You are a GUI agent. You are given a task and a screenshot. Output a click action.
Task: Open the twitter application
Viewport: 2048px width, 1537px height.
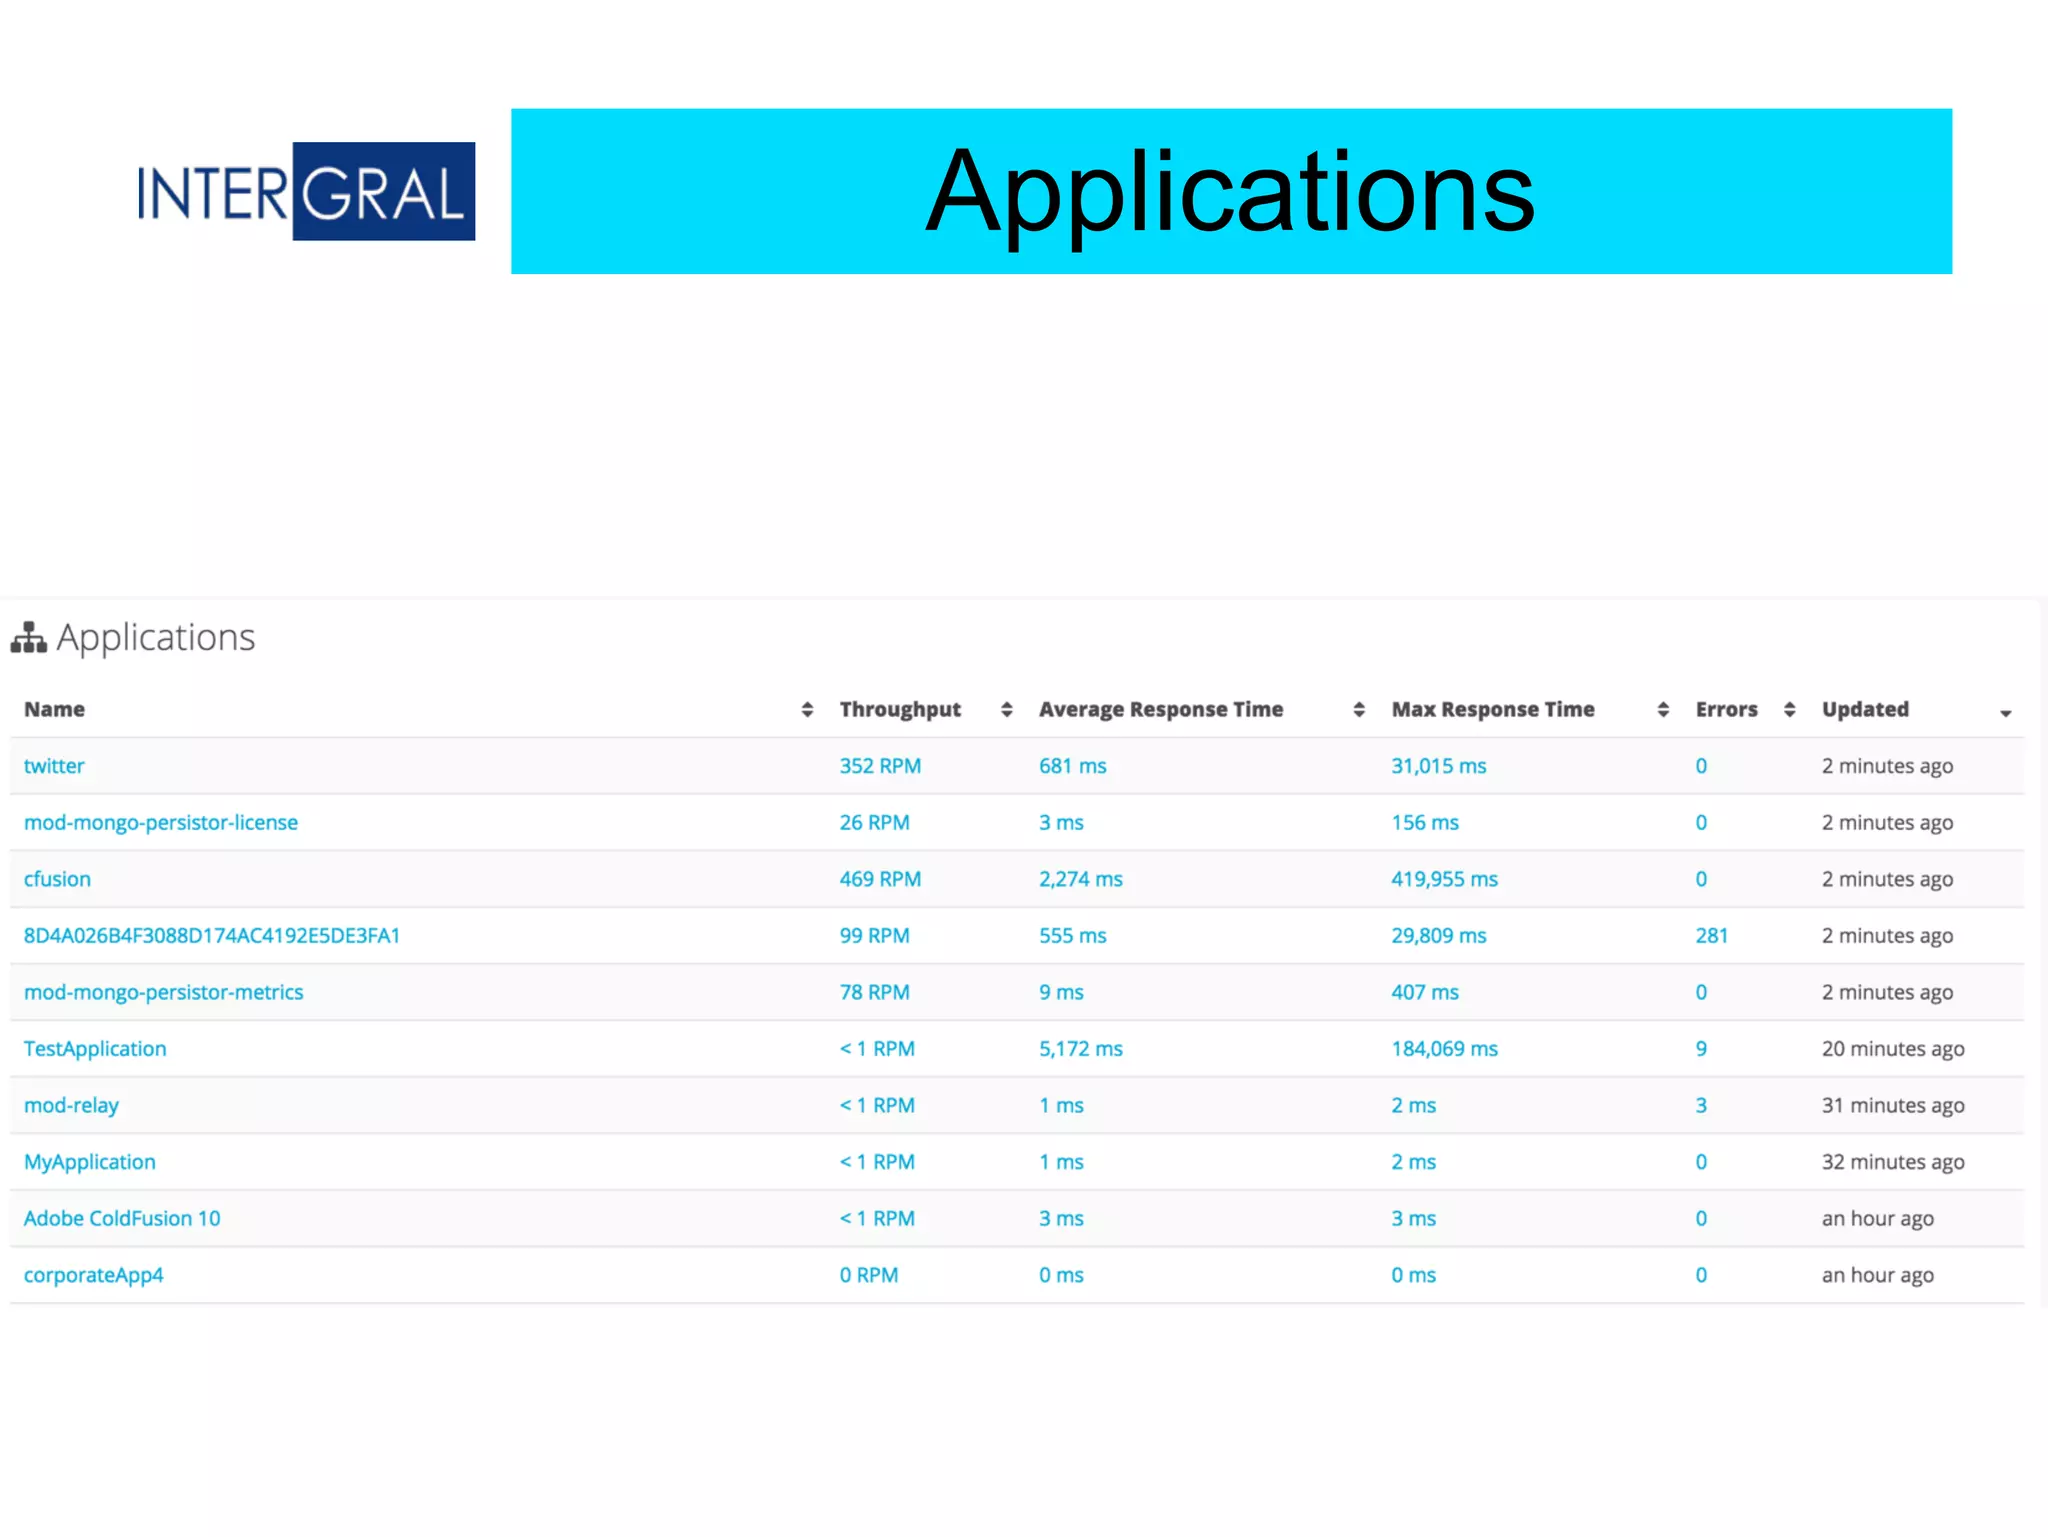54,766
